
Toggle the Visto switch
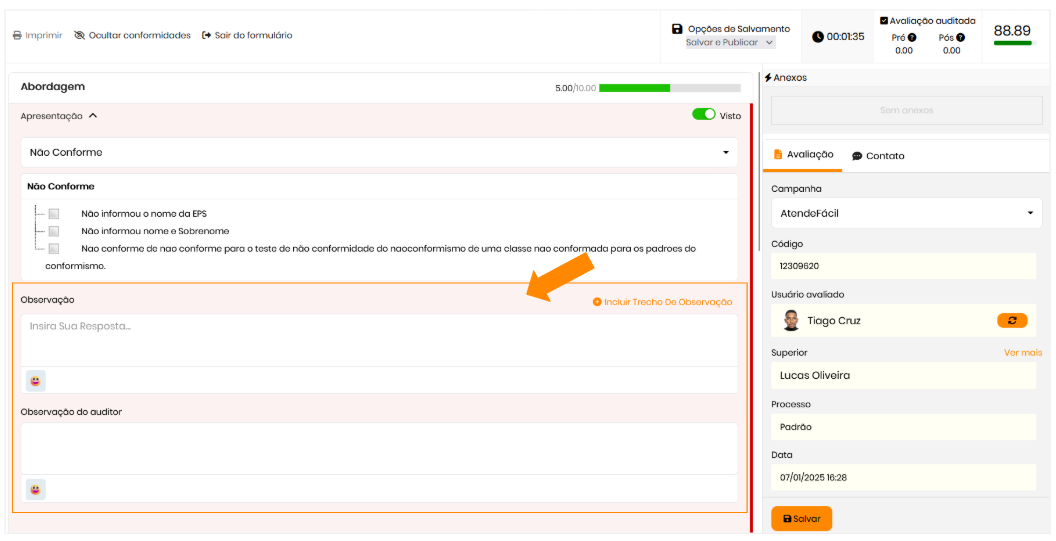click(704, 115)
